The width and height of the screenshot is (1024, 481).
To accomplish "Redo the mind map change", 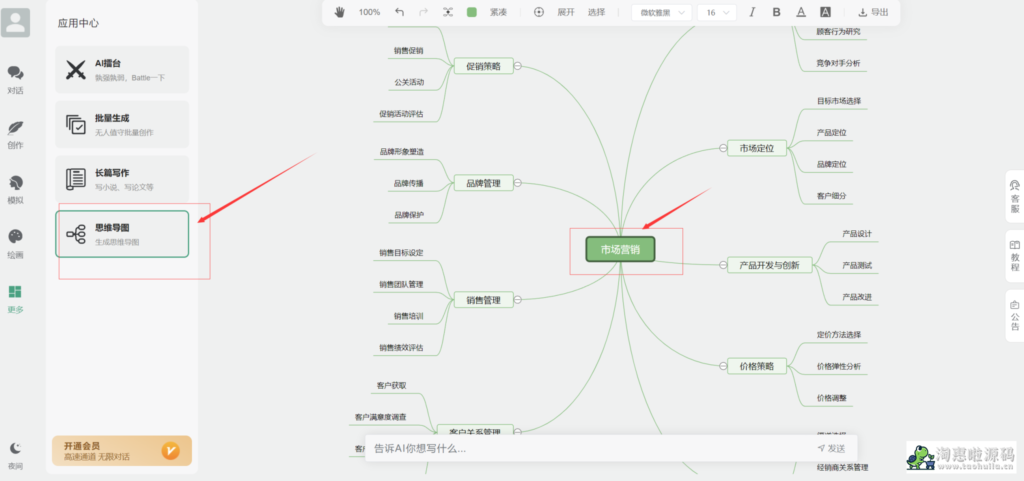I will 423,12.
